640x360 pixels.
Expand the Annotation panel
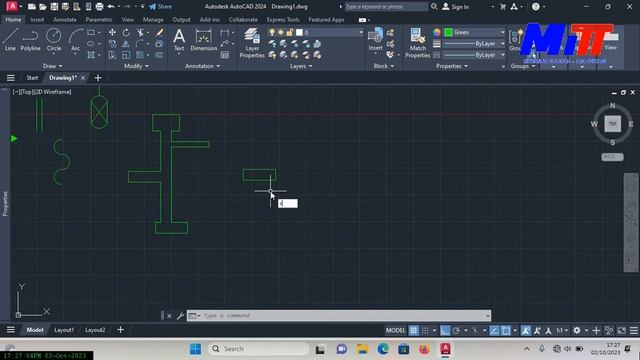pyautogui.click(x=202, y=66)
